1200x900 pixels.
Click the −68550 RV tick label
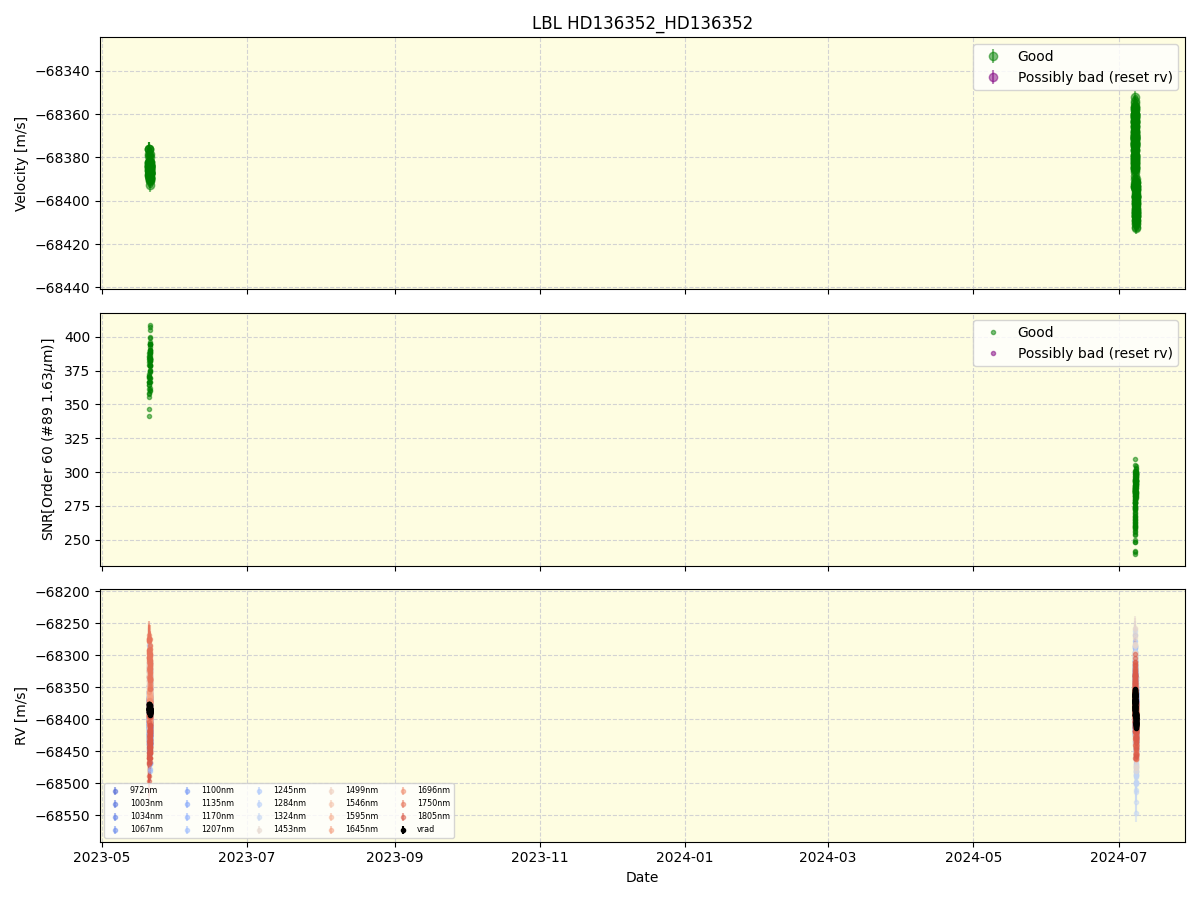65,815
